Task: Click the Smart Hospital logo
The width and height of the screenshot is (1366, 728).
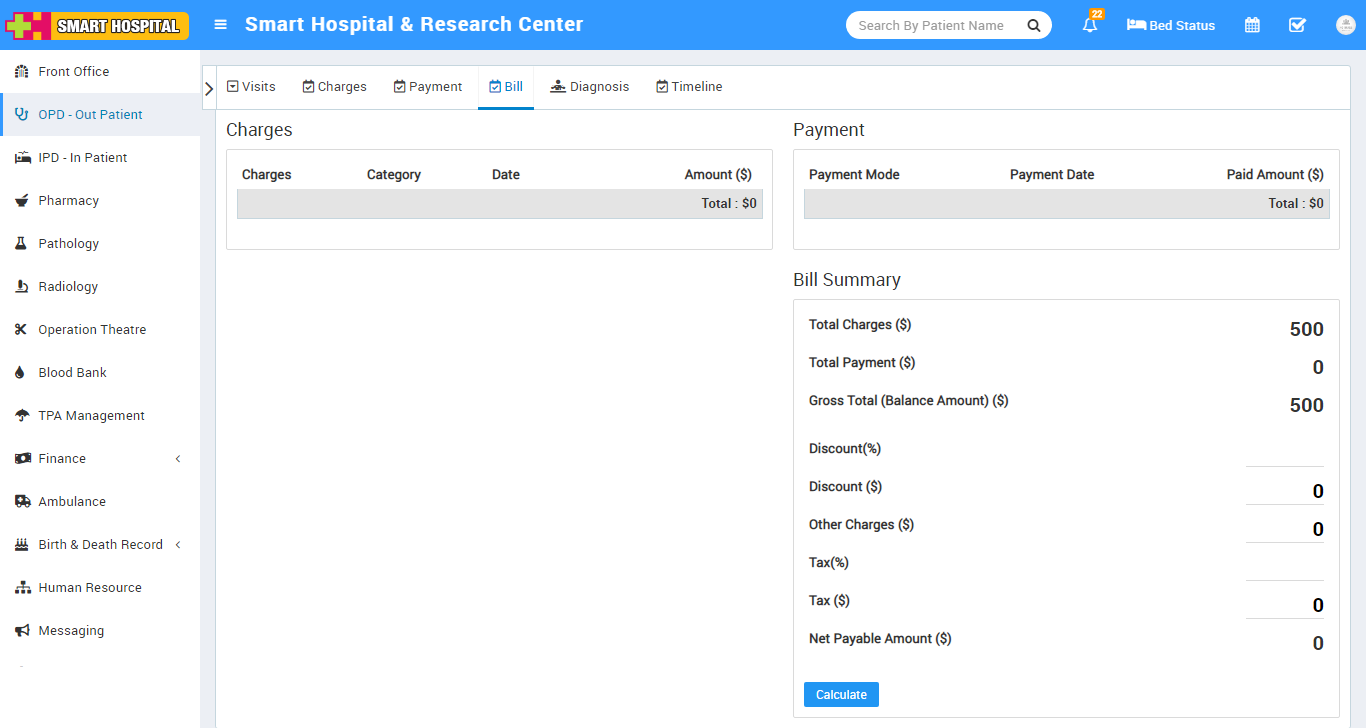Action: coord(97,25)
